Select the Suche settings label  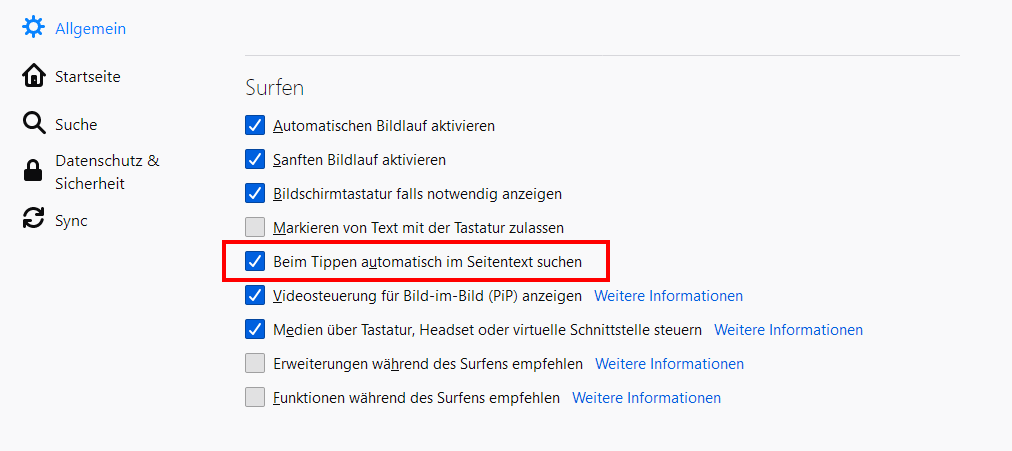(x=76, y=124)
